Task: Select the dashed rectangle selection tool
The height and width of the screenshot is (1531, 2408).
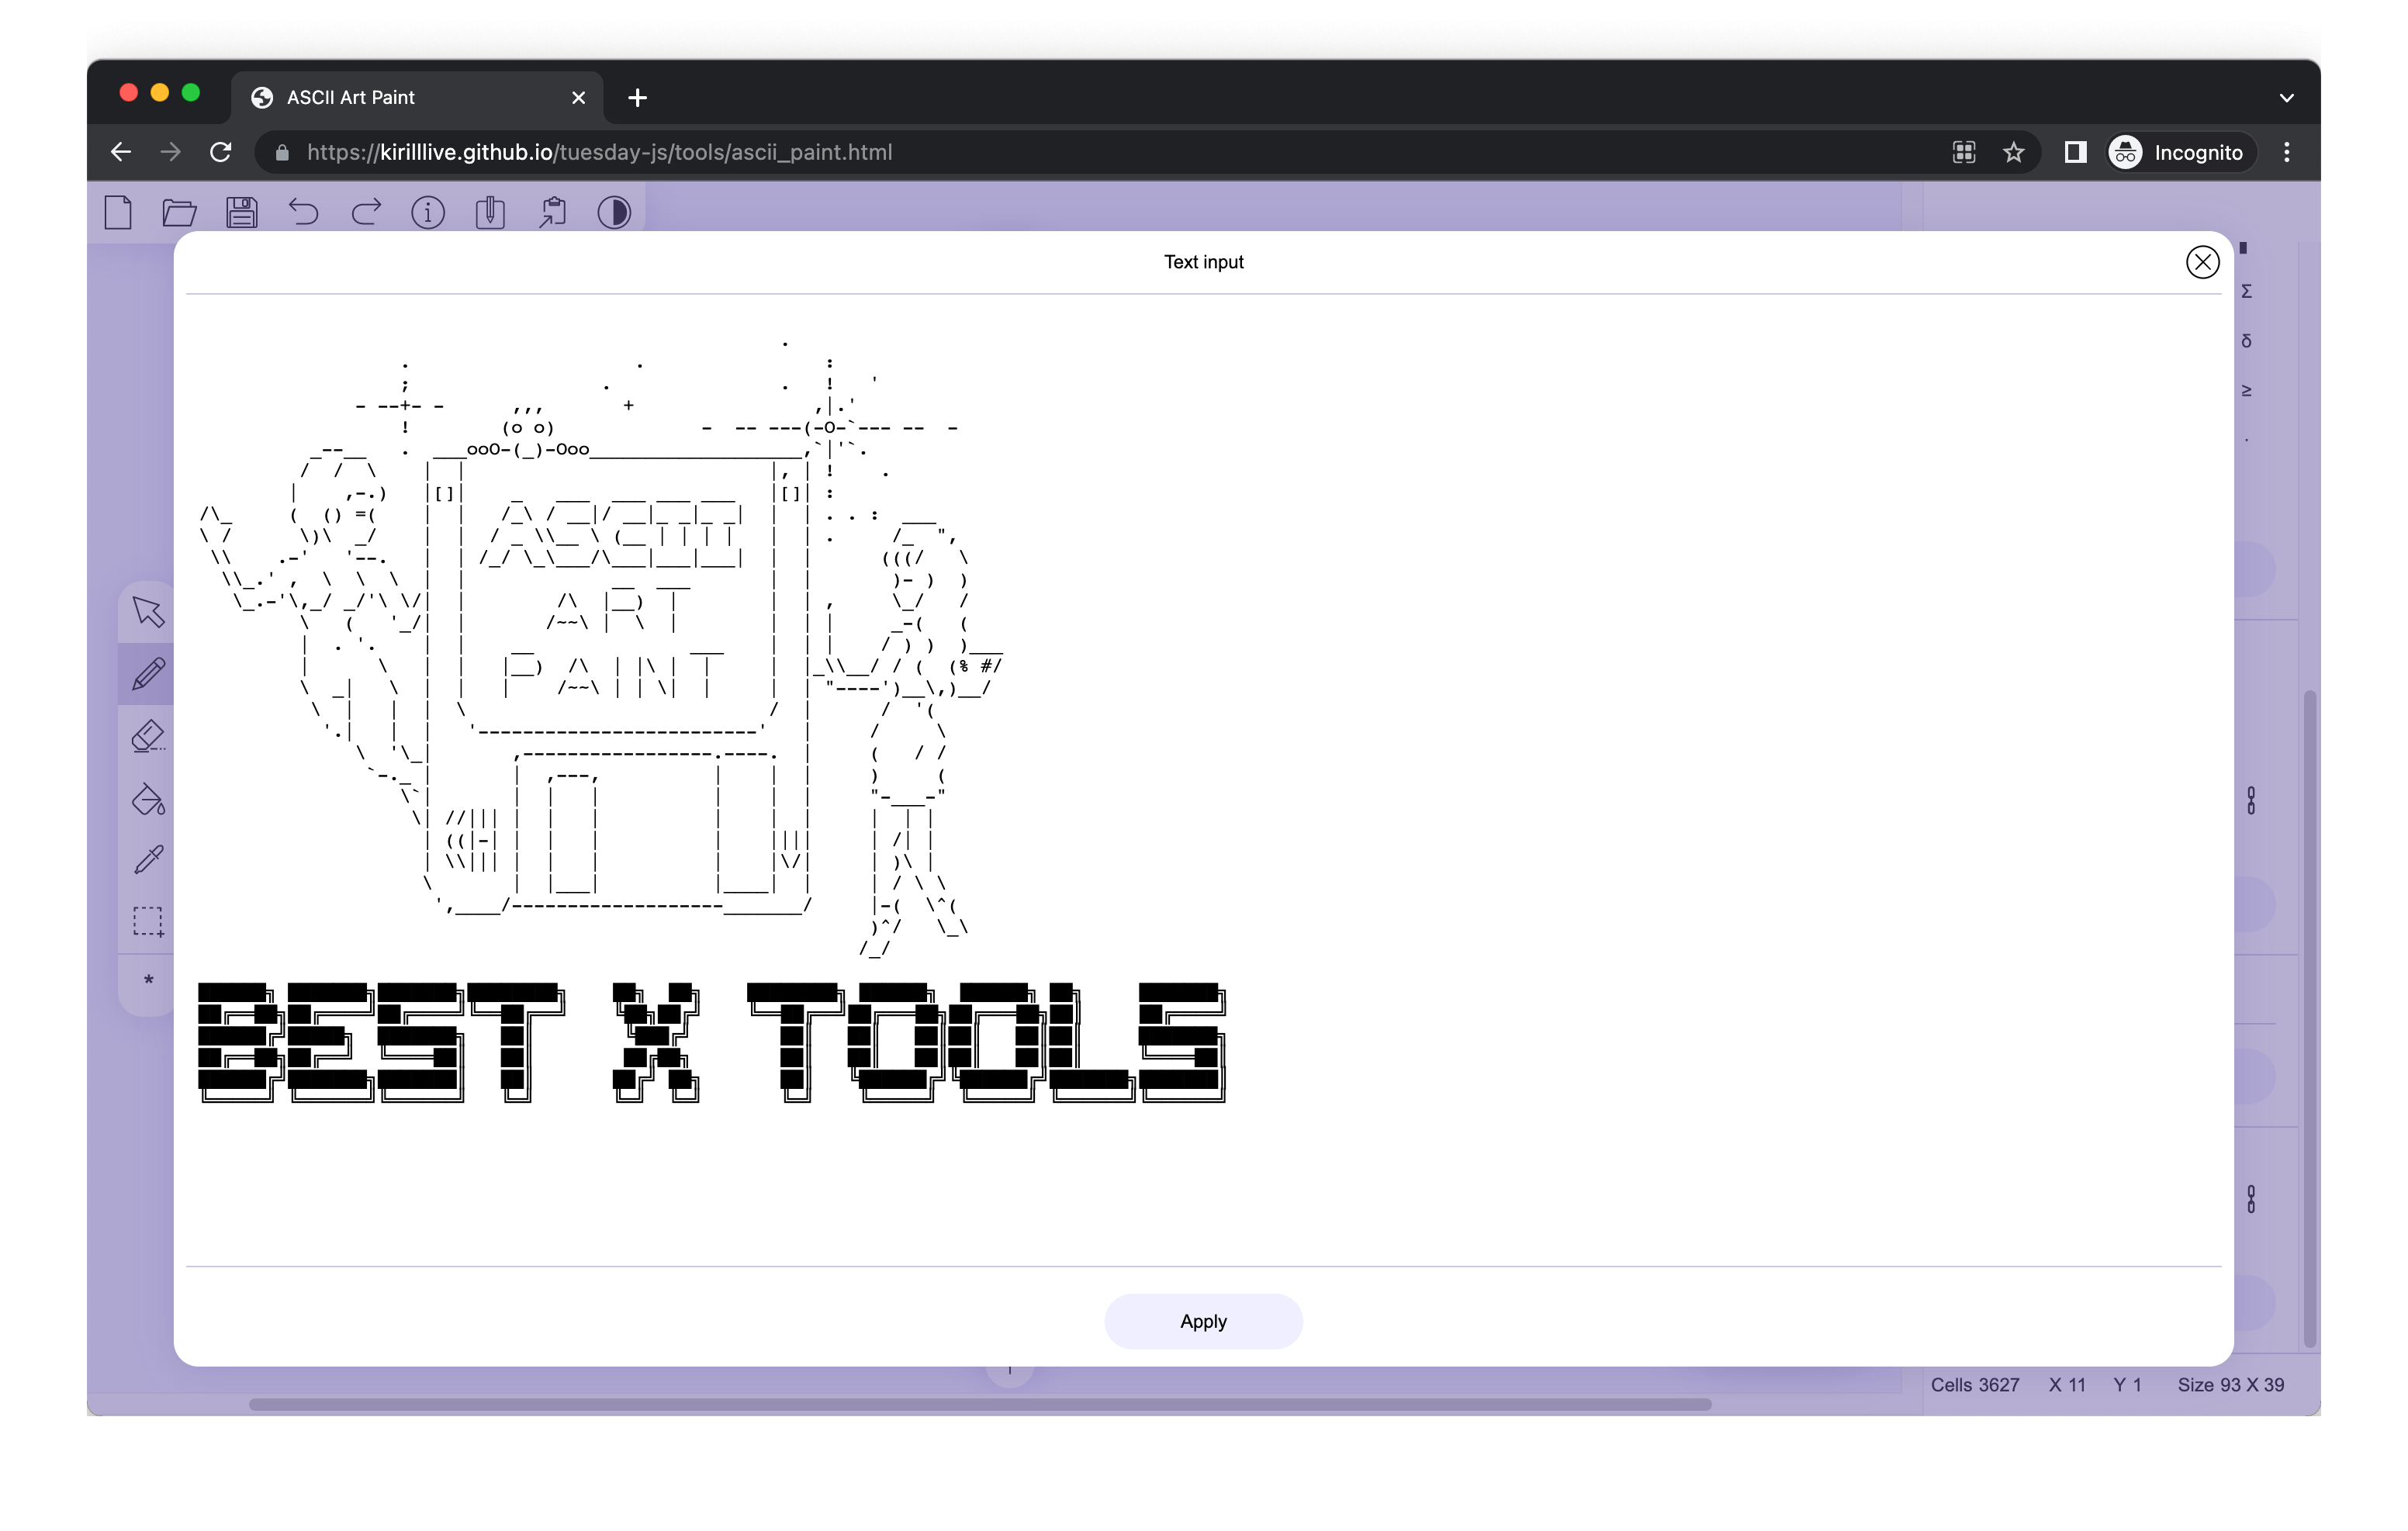Action: 148,921
